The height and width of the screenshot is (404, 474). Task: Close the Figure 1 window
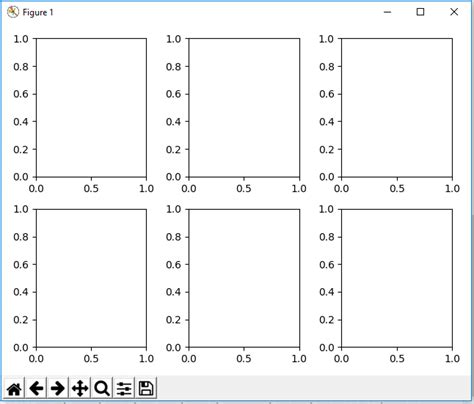point(454,12)
